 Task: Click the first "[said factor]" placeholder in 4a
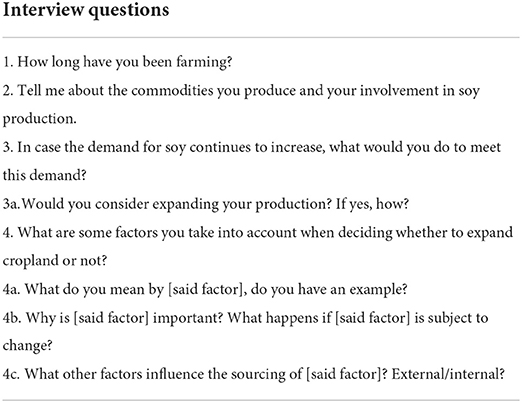coord(206,289)
